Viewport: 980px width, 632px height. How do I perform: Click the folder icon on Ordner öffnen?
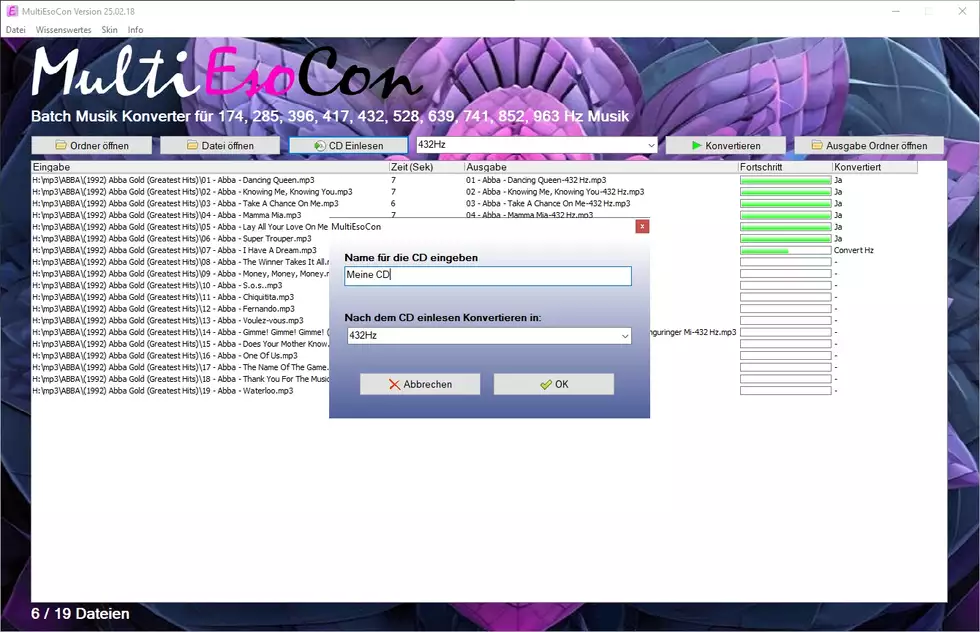[x=61, y=145]
